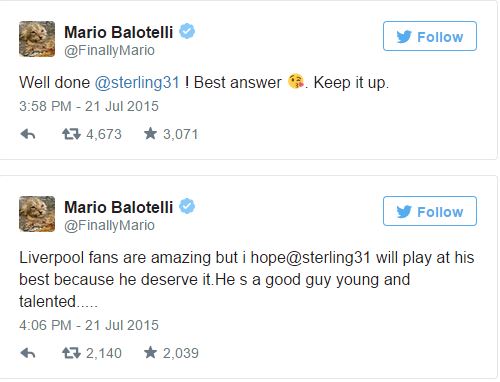Click profile avatar on first tweet
Viewport: 500px width, 382px height.
37,39
